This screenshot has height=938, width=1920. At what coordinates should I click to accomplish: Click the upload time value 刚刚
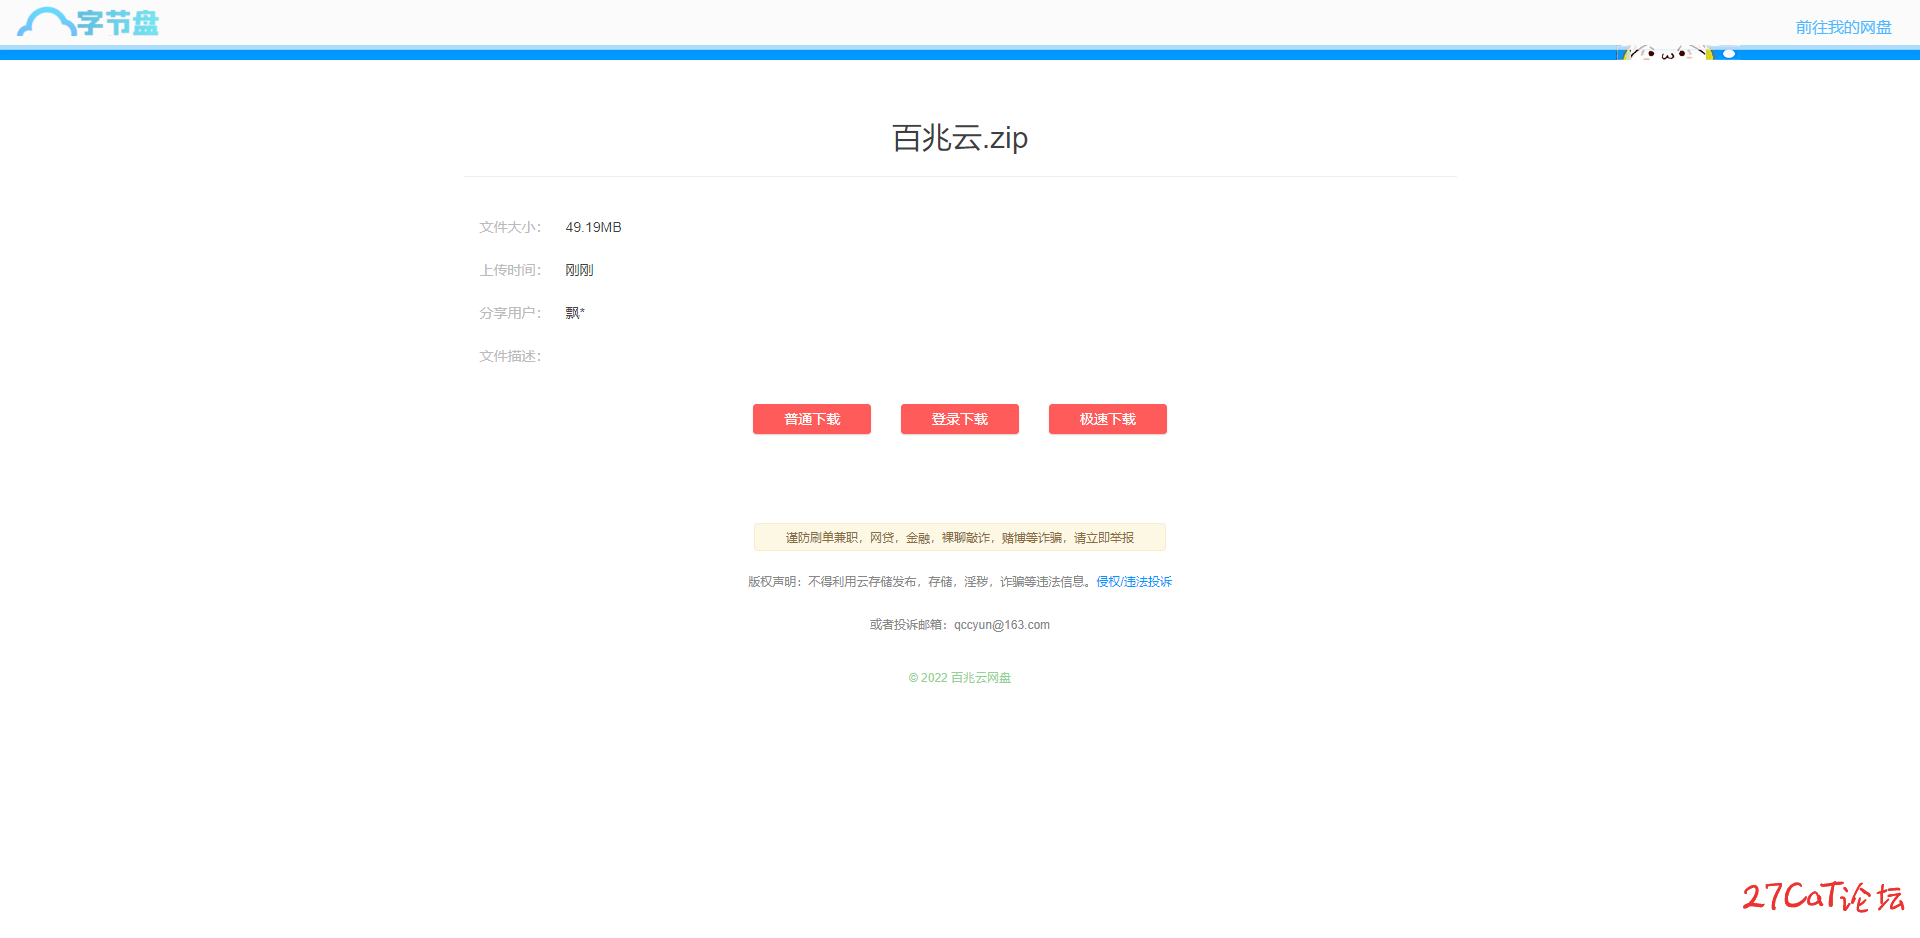point(579,270)
